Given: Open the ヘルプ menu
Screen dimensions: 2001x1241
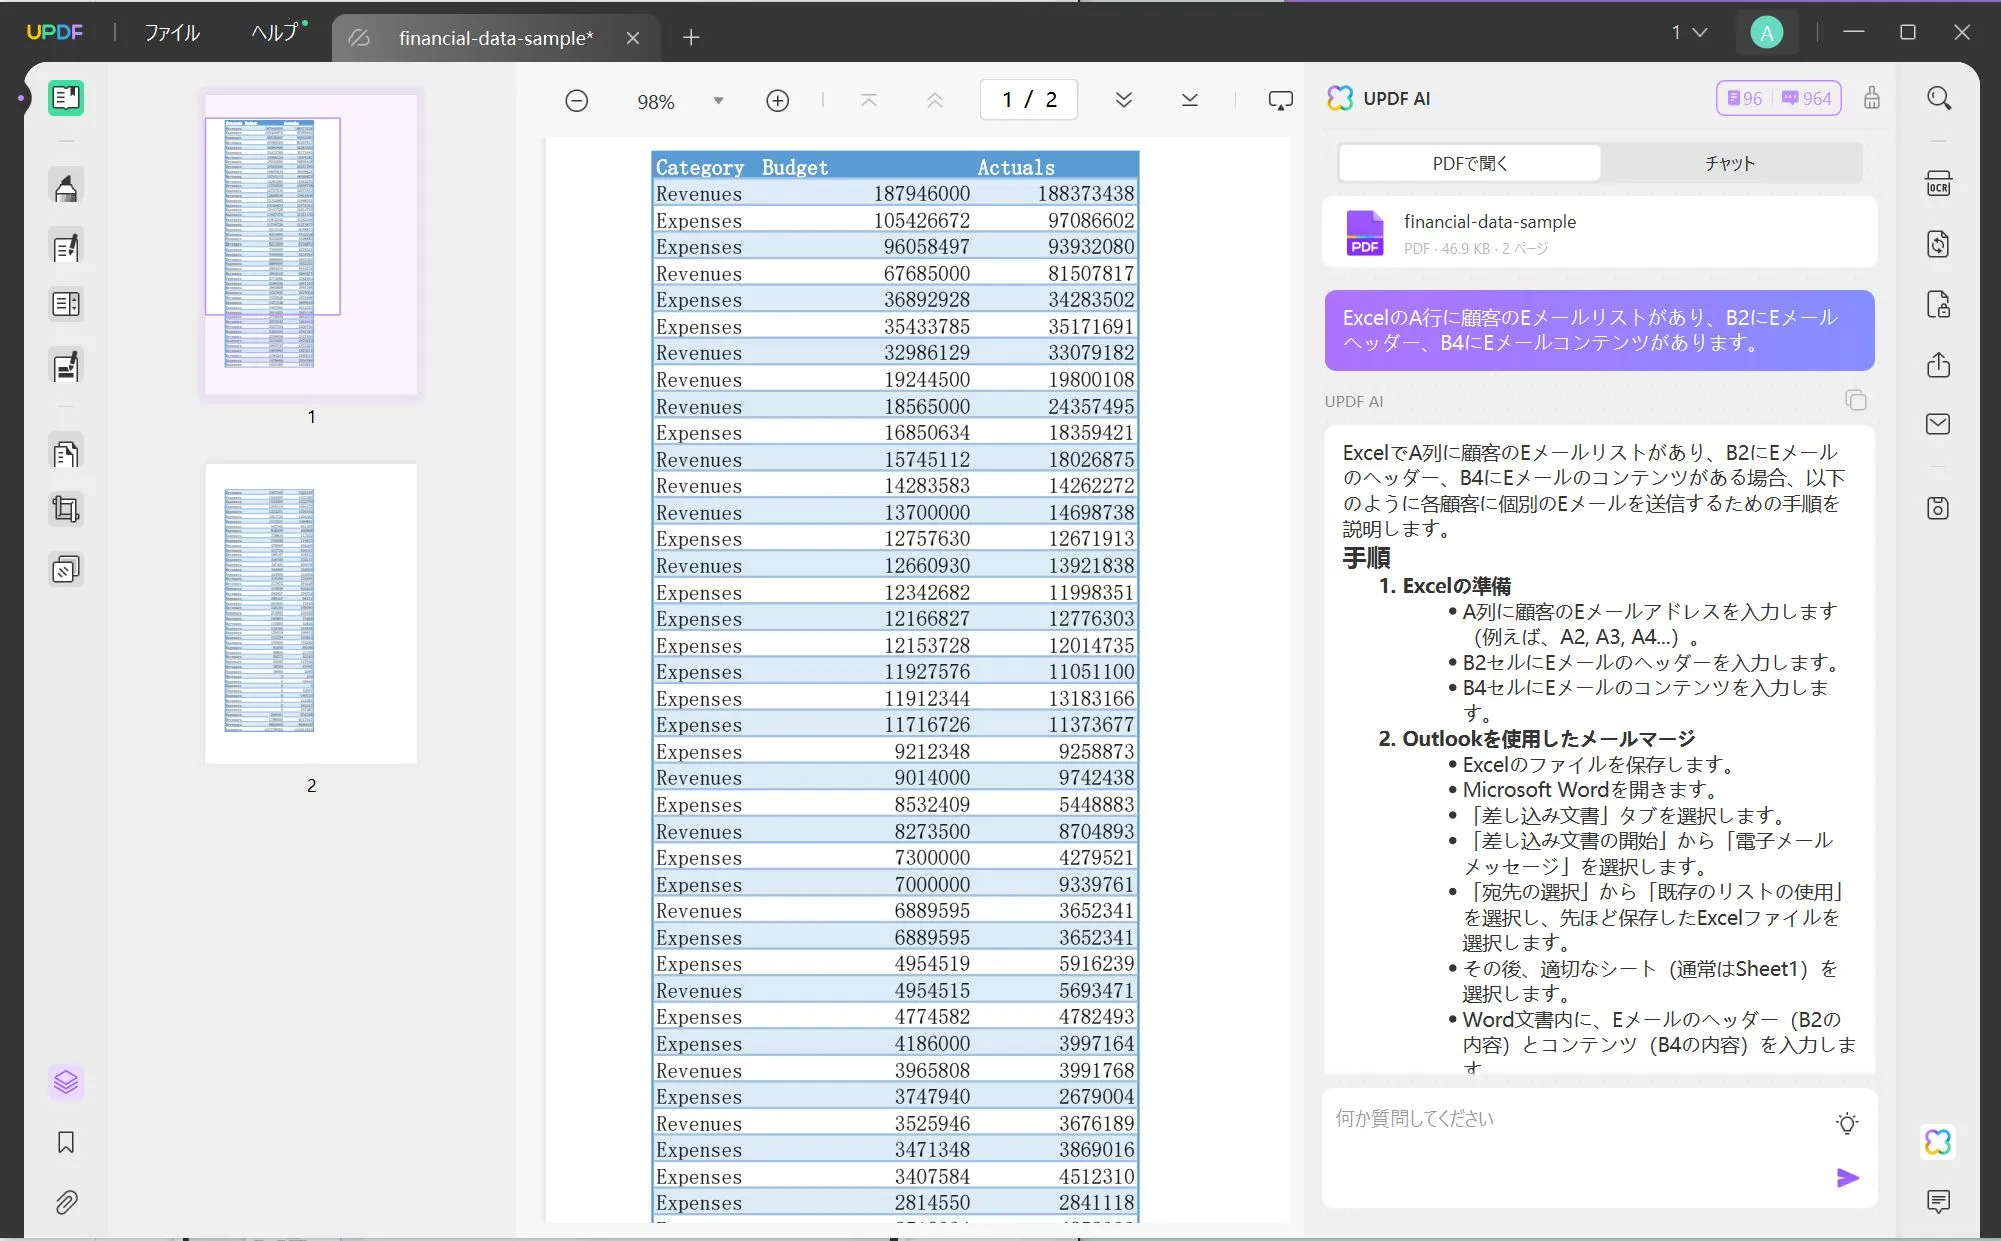Looking at the screenshot, I should (275, 33).
